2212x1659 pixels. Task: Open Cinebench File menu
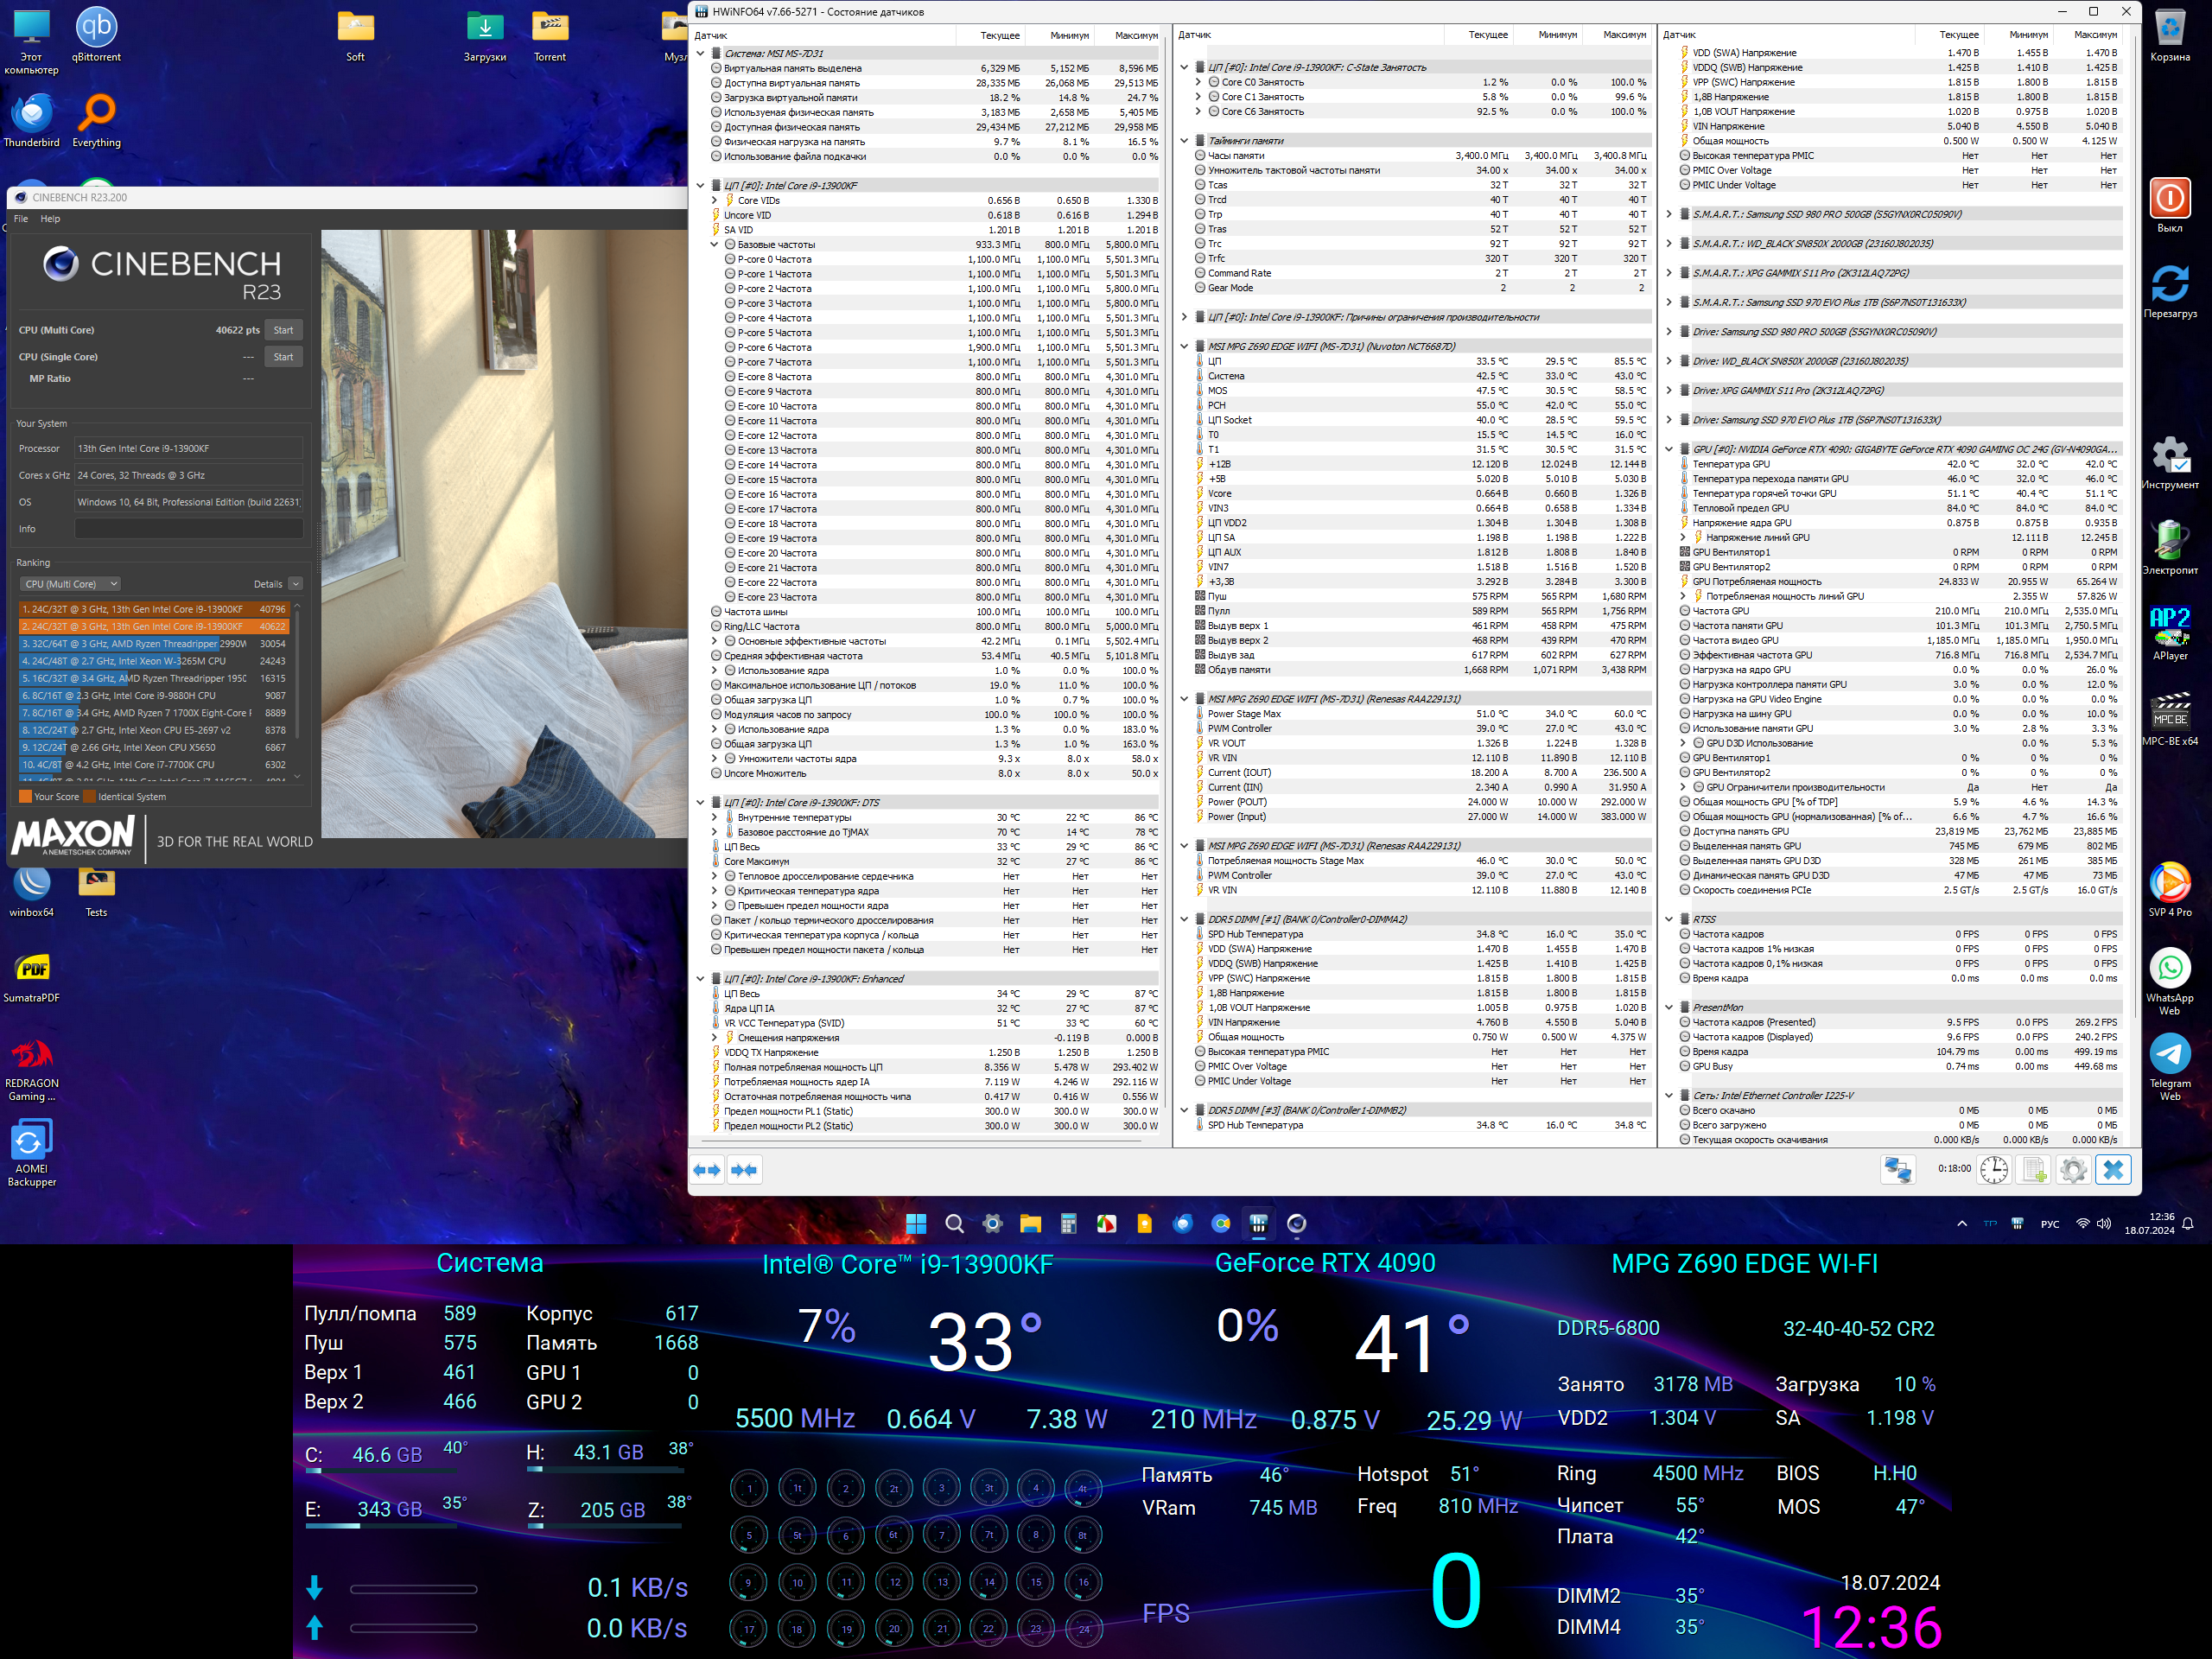[x=21, y=219]
